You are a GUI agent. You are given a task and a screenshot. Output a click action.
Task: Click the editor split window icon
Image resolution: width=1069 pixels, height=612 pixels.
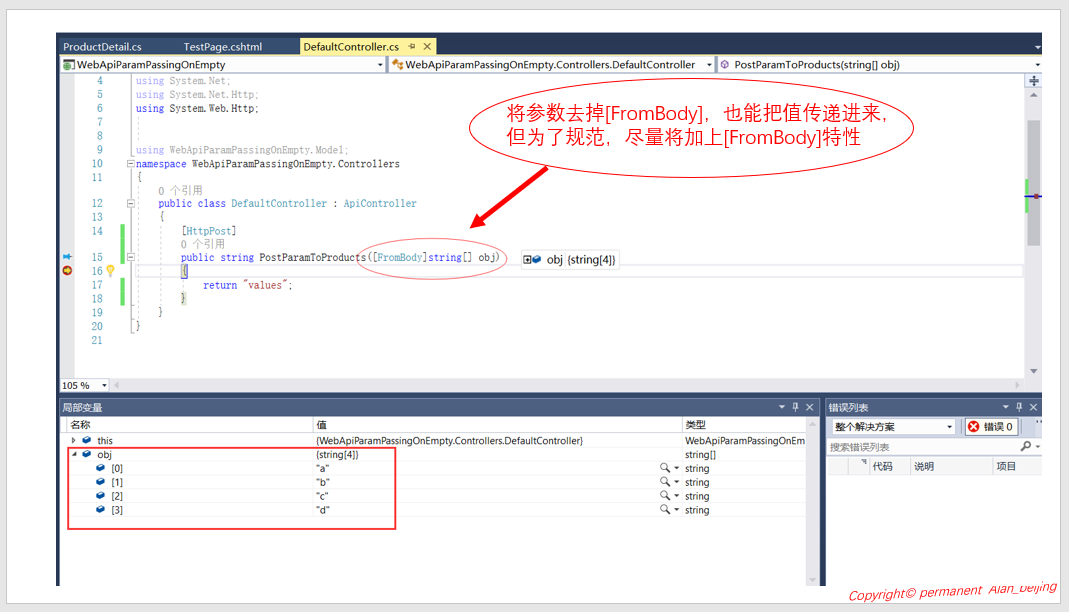[1034, 81]
